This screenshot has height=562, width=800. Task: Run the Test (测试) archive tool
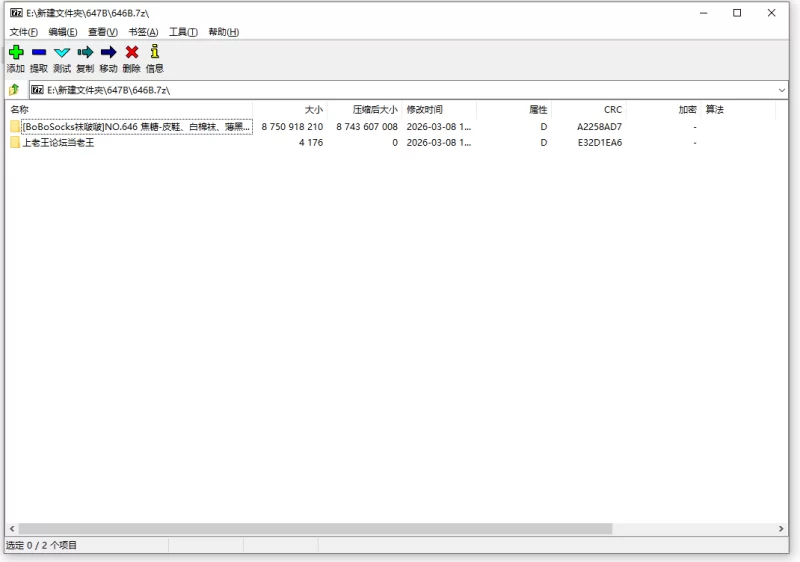pos(62,53)
